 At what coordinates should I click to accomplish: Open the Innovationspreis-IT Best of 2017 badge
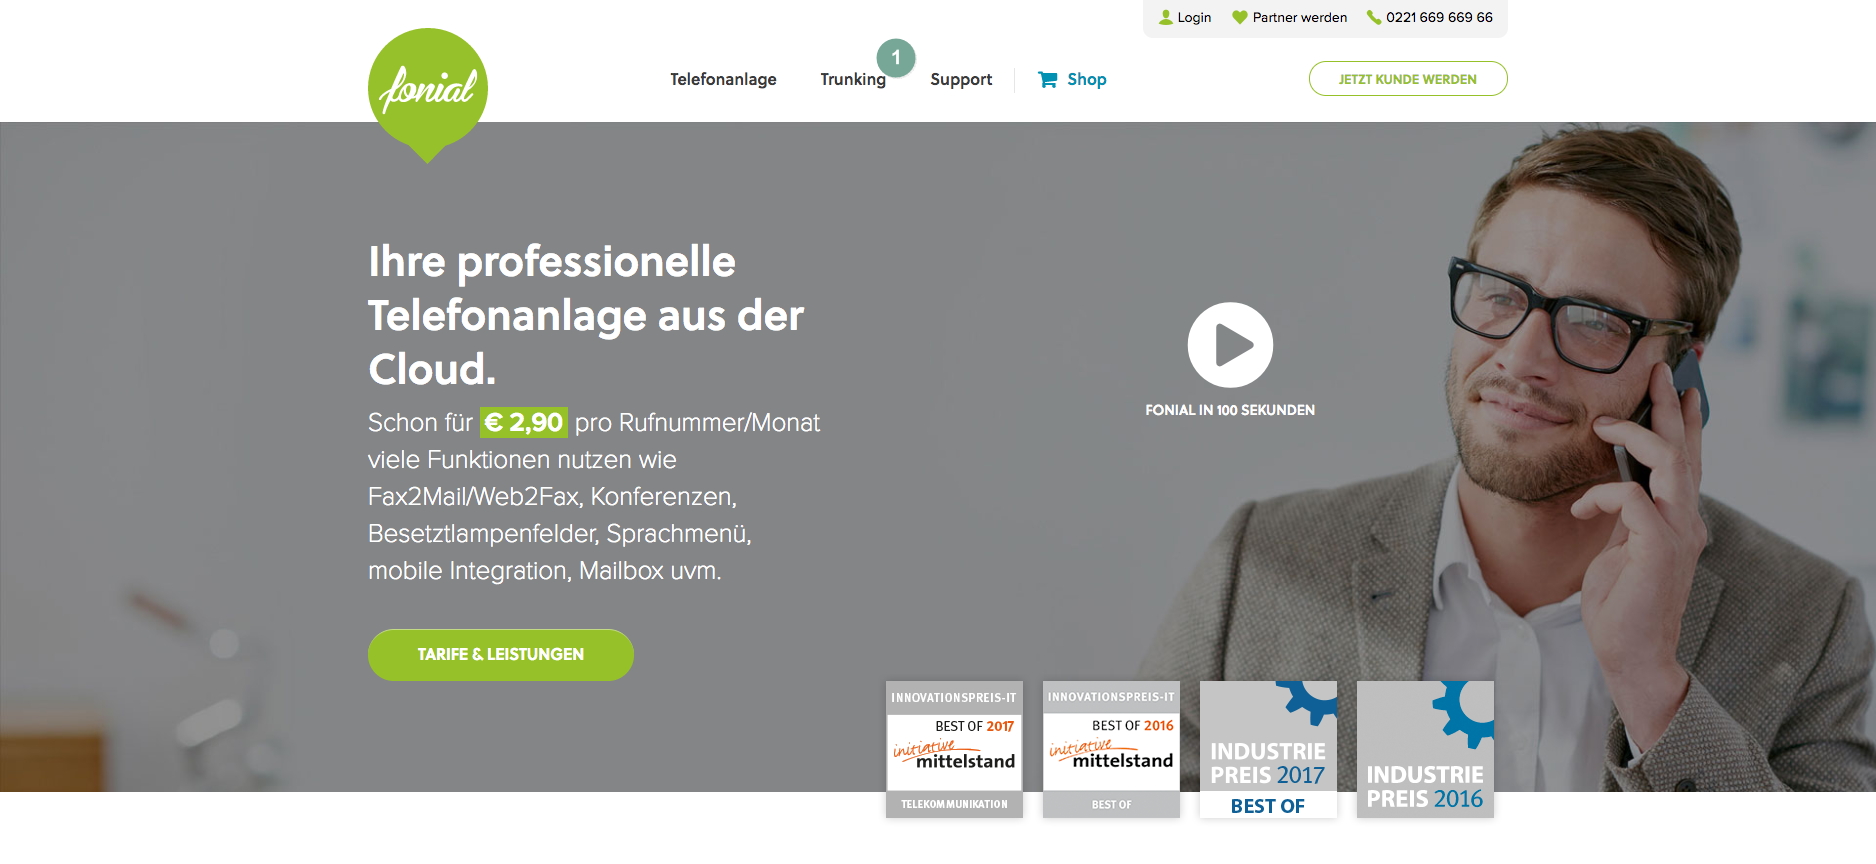[x=954, y=749]
